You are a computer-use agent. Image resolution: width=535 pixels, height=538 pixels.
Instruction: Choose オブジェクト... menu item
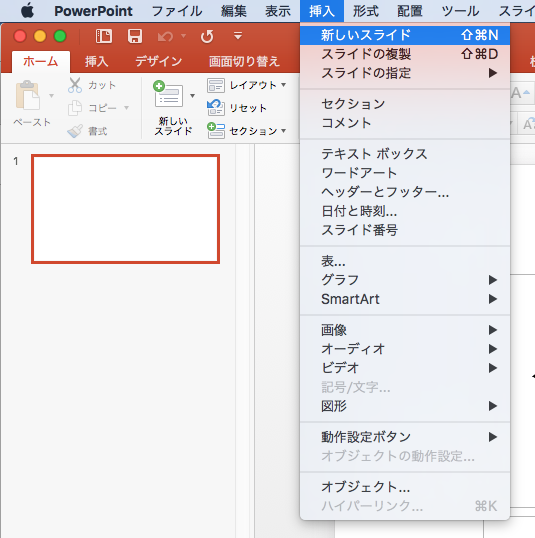coord(405,487)
